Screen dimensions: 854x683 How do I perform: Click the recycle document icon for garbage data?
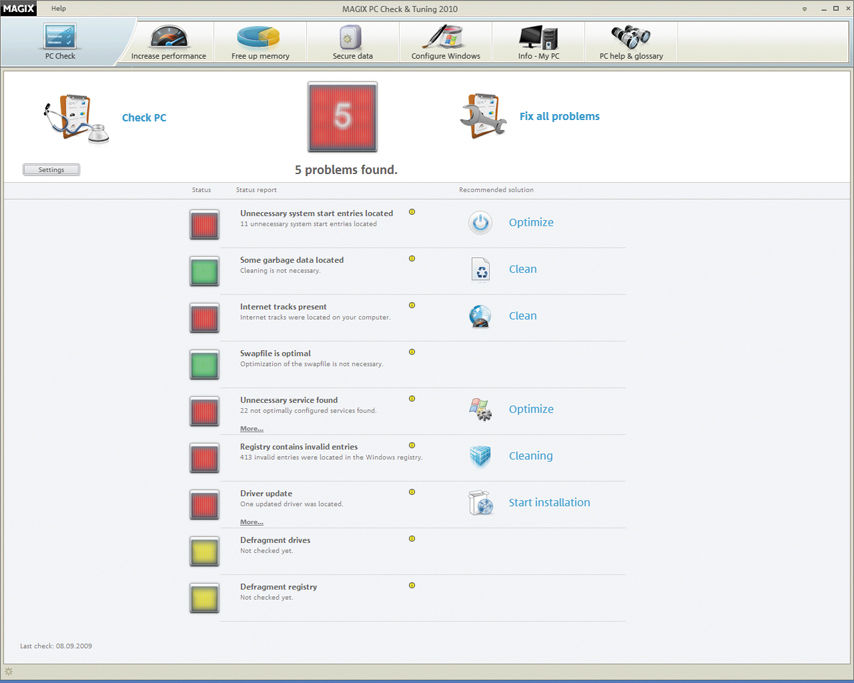[480, 269]
